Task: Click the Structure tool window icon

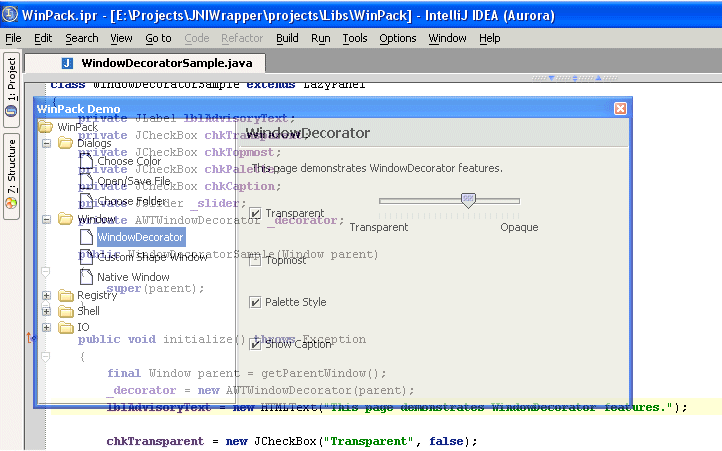Action: 11,203
